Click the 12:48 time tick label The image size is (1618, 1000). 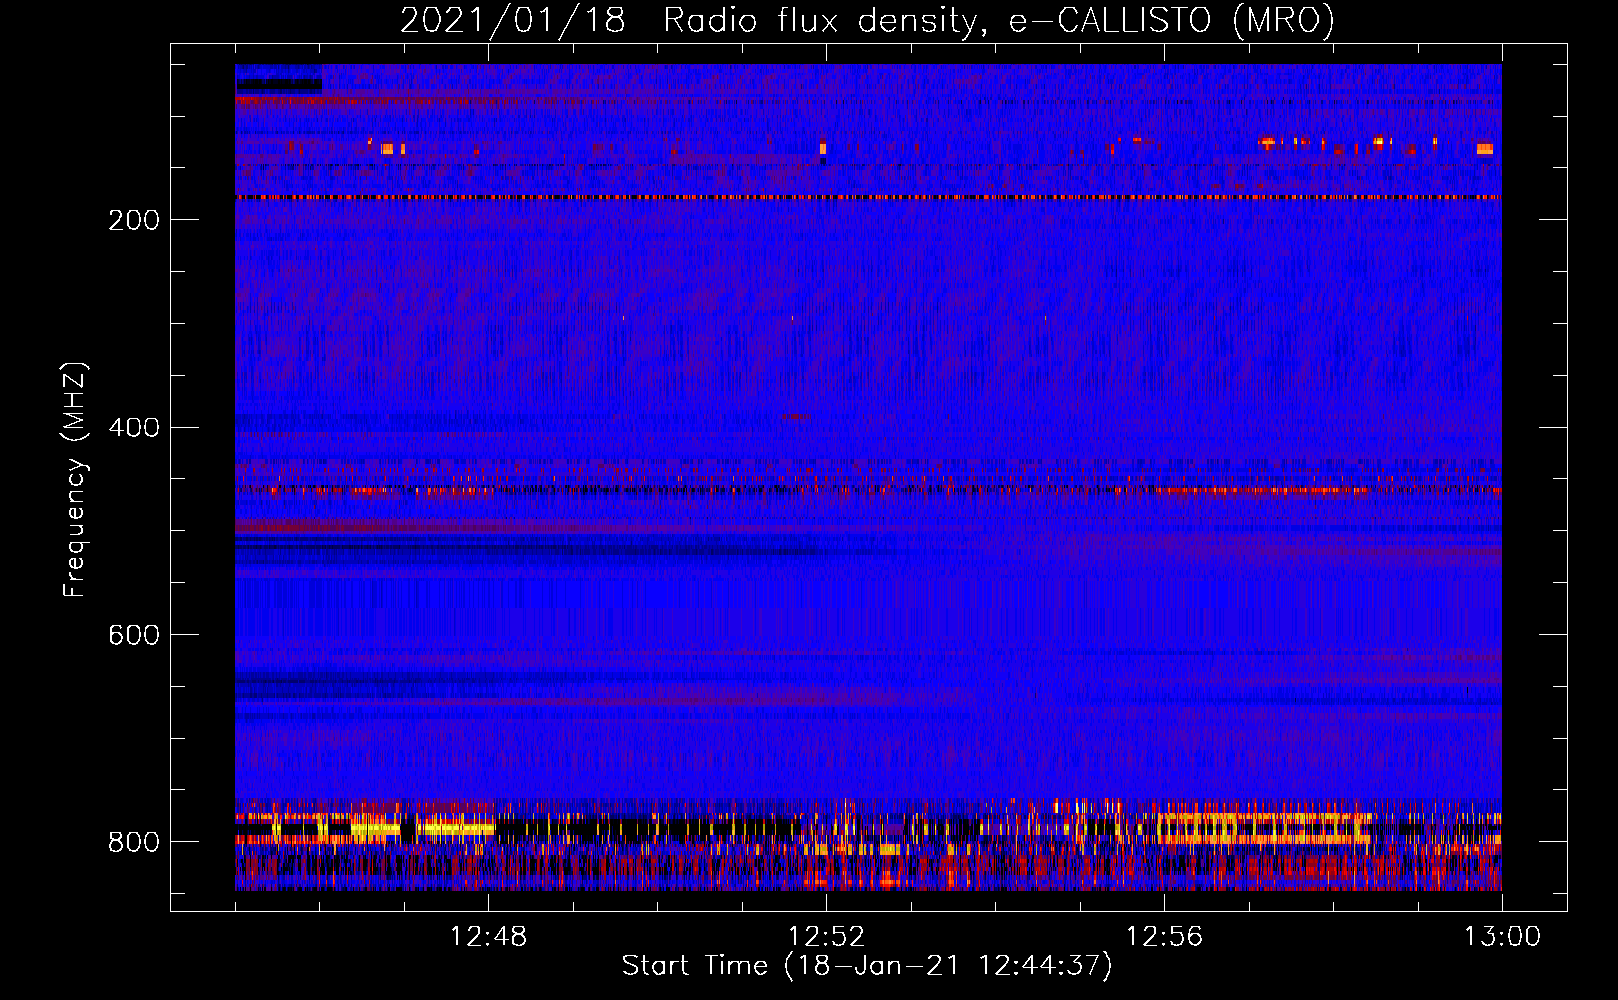pyautogui.click(x=488, y=937)
